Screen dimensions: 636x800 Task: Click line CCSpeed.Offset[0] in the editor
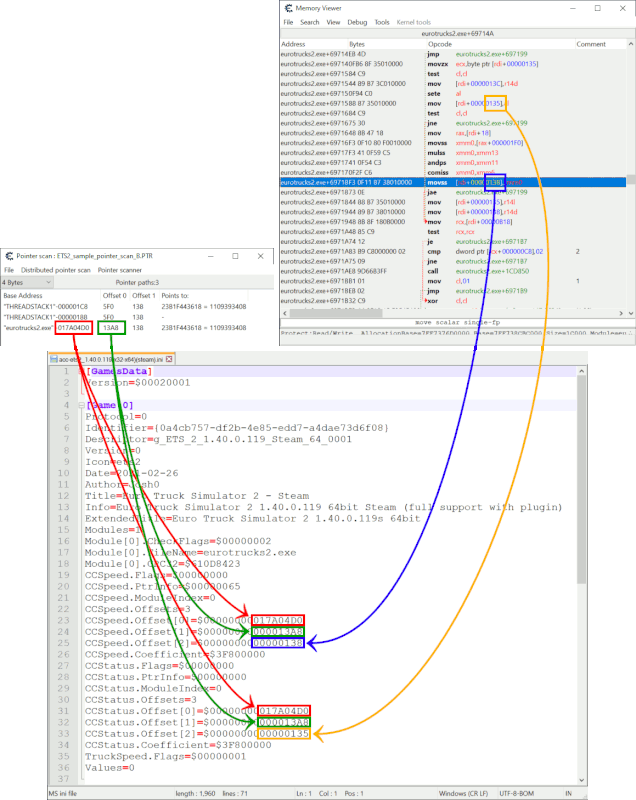(x=194, y=620)
